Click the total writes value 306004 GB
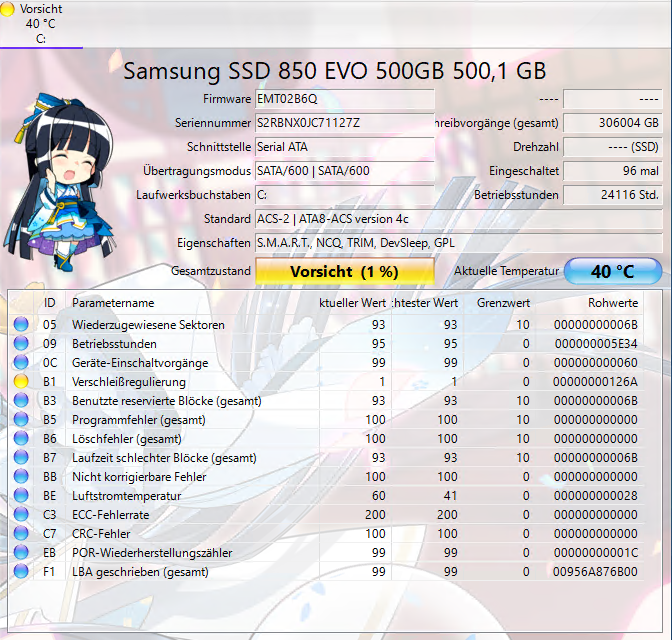 [x=613, y=123]
